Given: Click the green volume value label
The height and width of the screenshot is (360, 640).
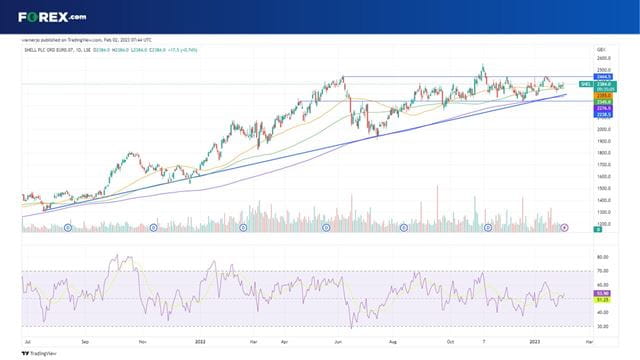Looking at the screenshot, I should click(x=598, y=230).
